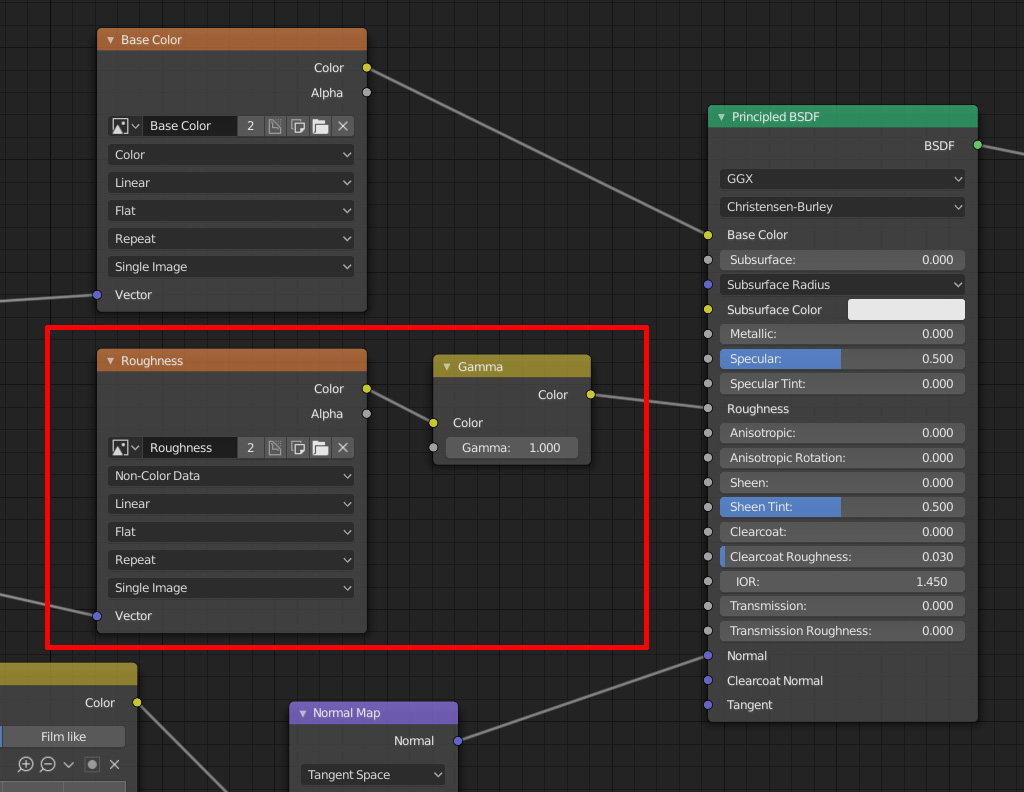Click user count 2 in Base Color node
This screenshot has width=1024, height=792.
click(250, 126)
